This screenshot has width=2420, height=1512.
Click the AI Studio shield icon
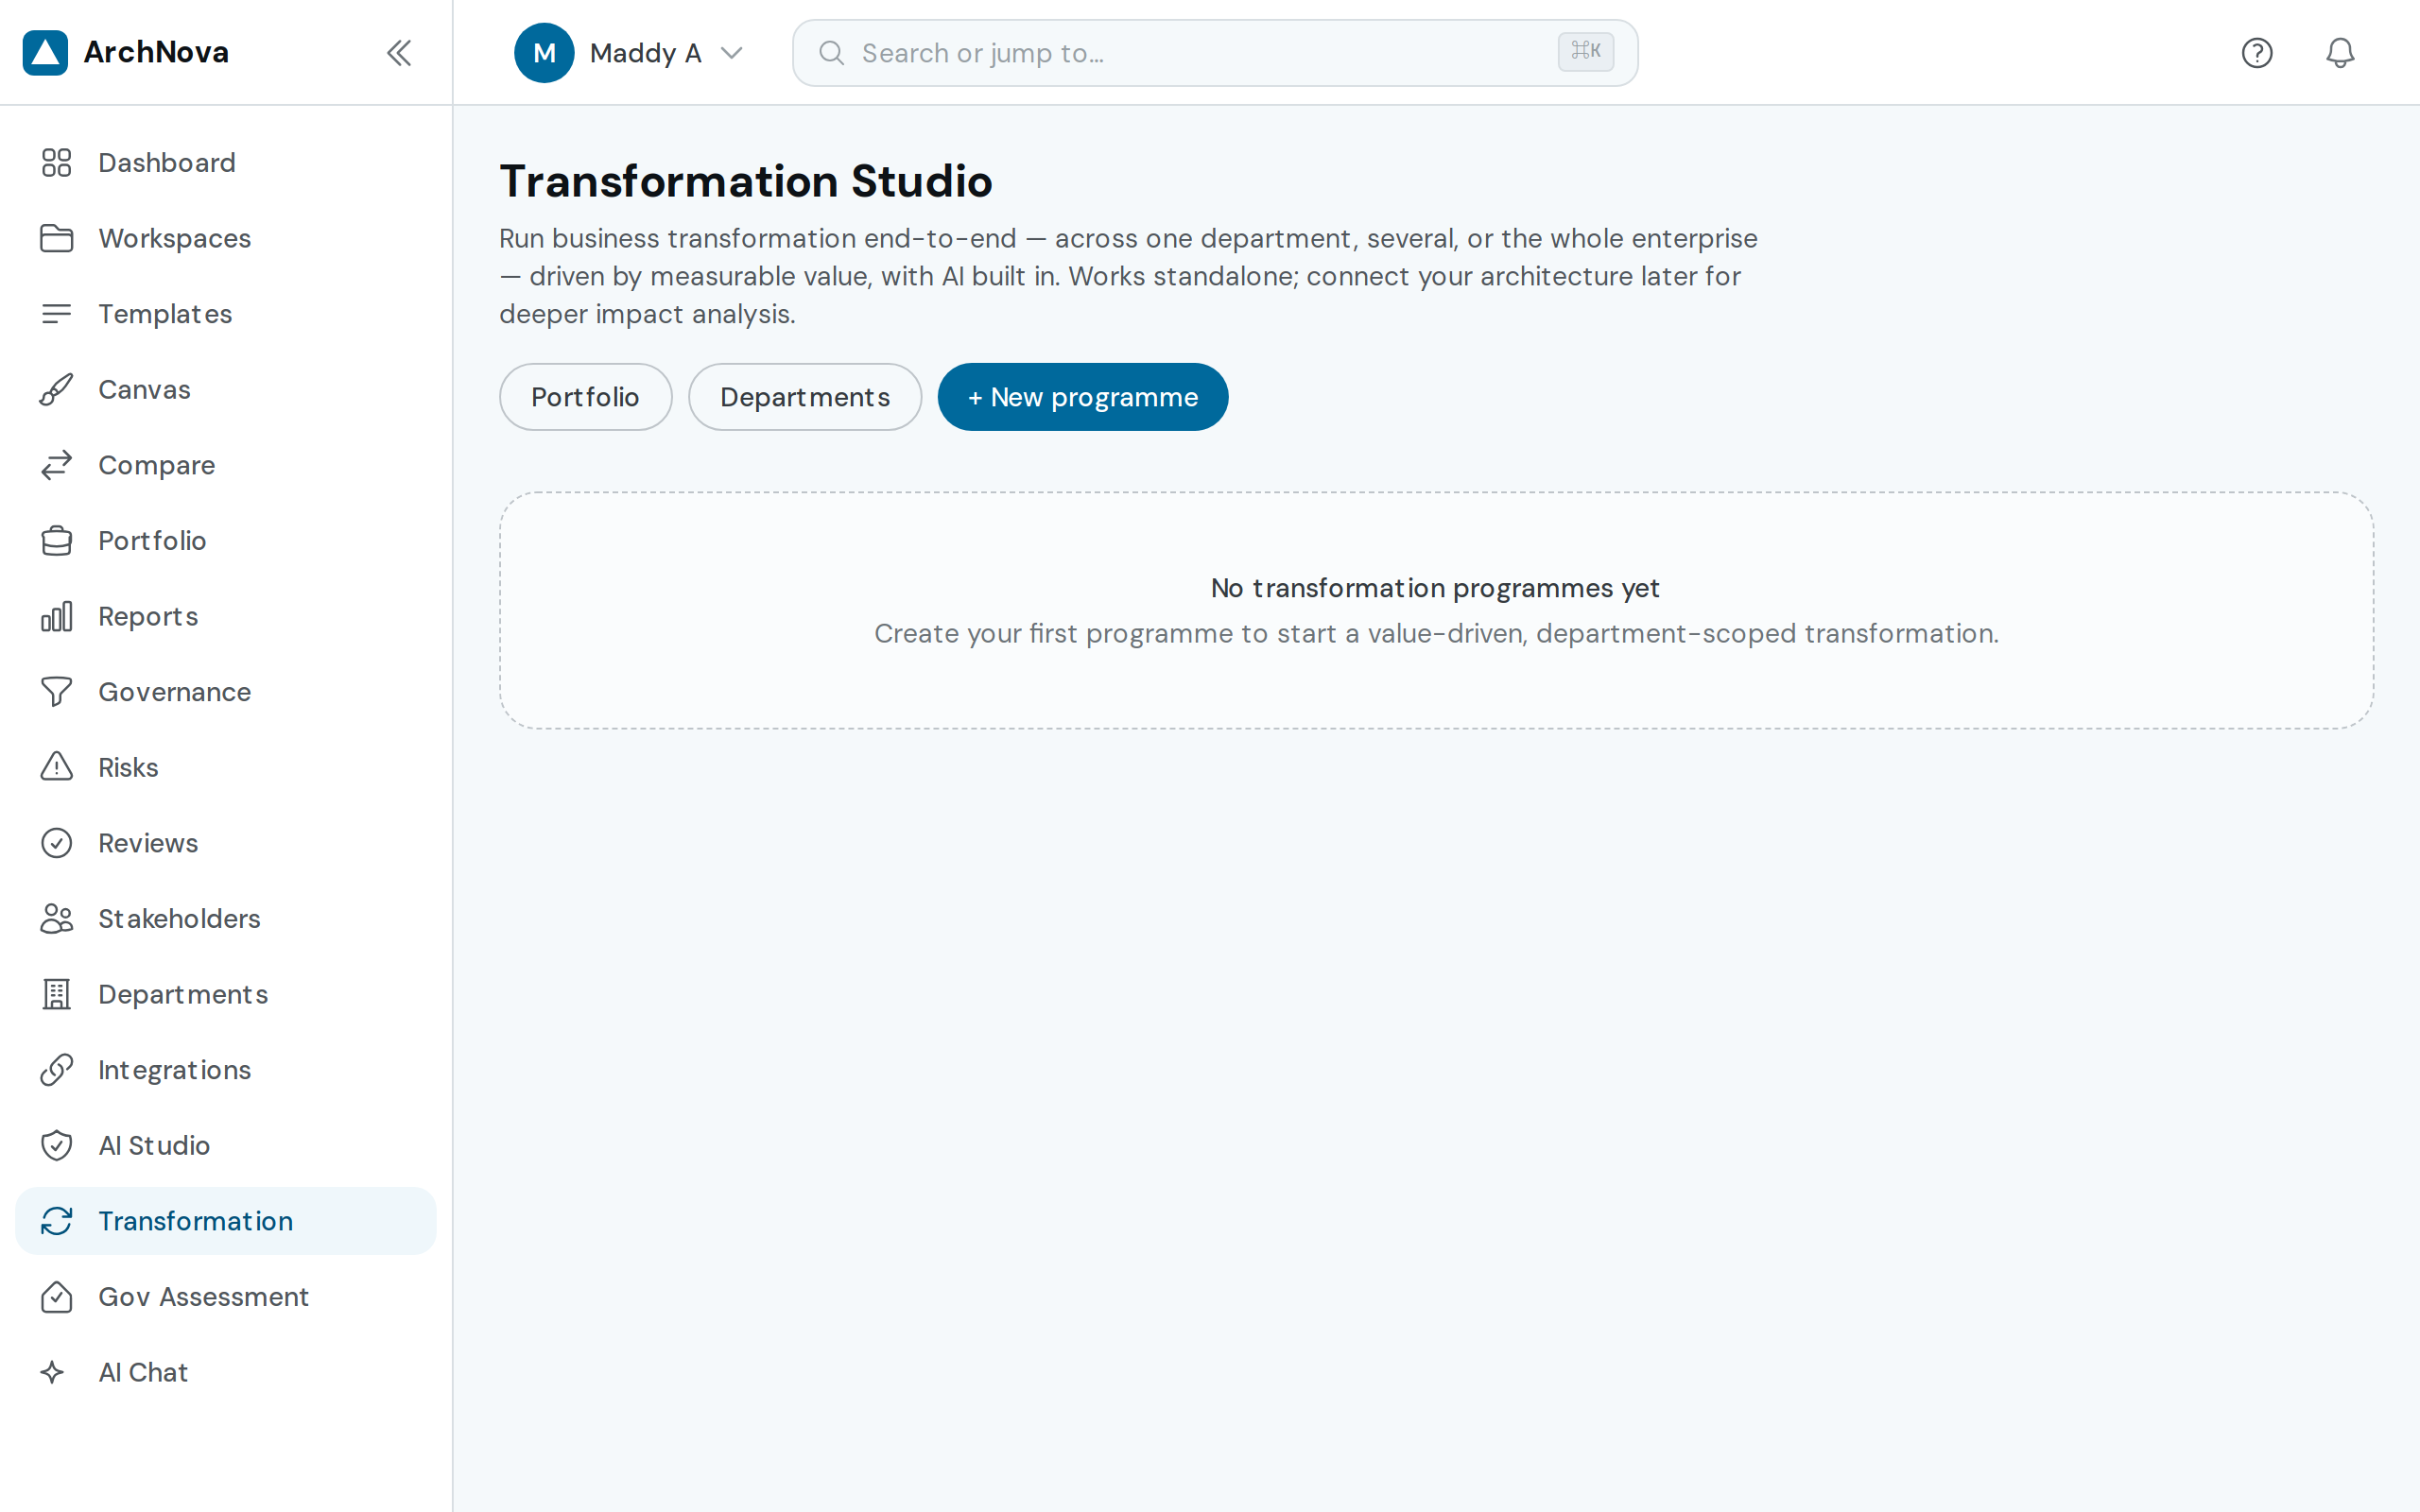coord(57,1145)
